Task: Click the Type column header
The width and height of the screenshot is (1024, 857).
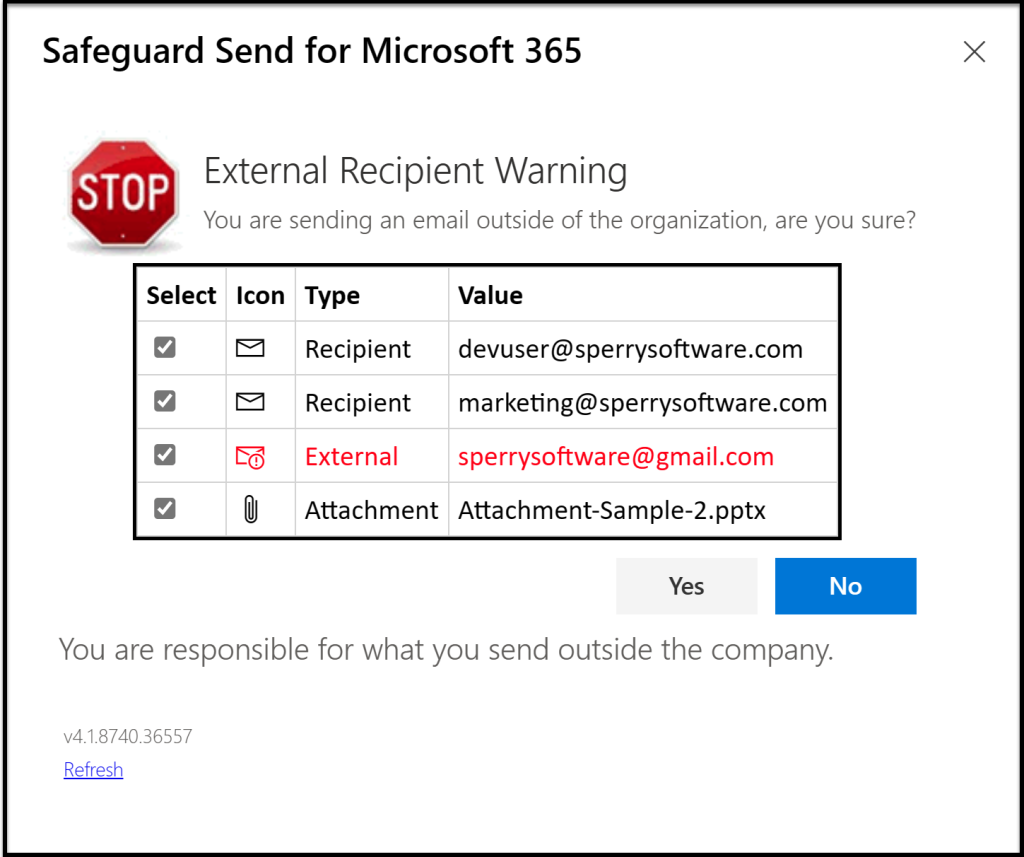Action: point(332,296)
